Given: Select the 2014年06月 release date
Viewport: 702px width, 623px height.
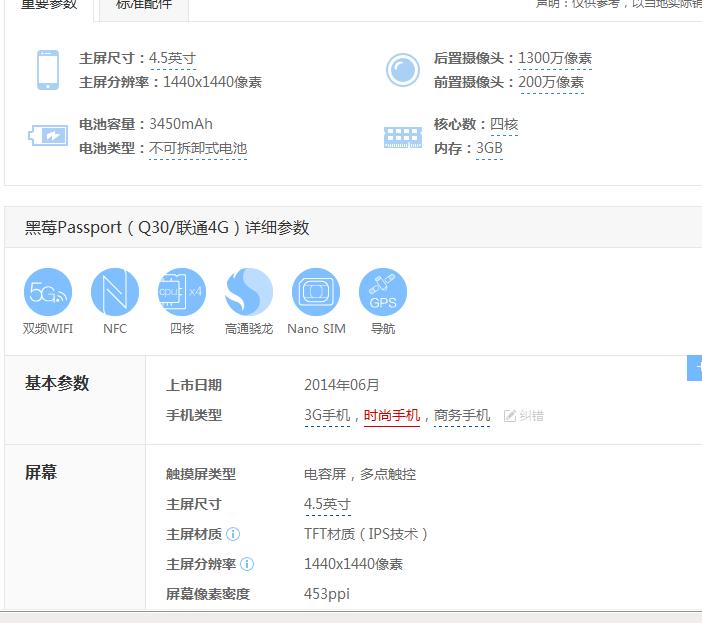Looking at the screenshot, I should [x=342, y=385].
